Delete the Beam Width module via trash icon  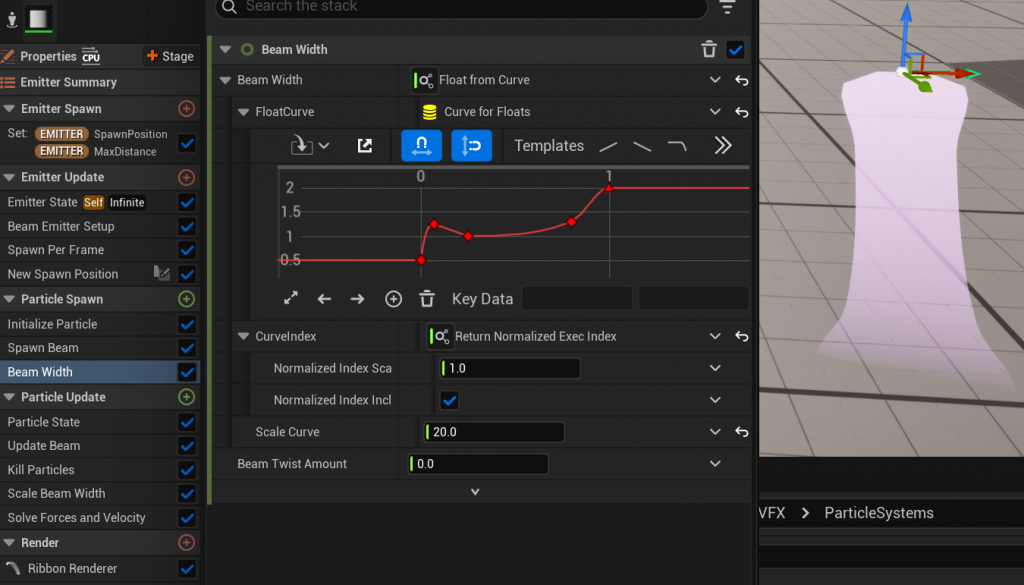pos(709,50)
